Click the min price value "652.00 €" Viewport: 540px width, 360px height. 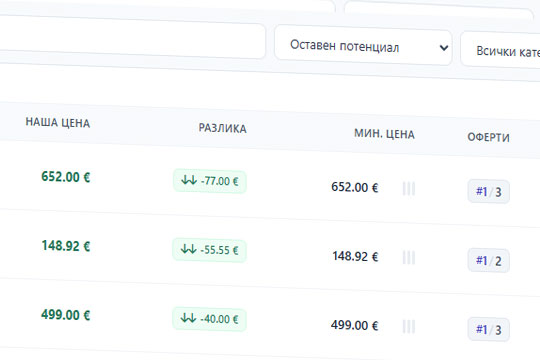click(355, 187)
